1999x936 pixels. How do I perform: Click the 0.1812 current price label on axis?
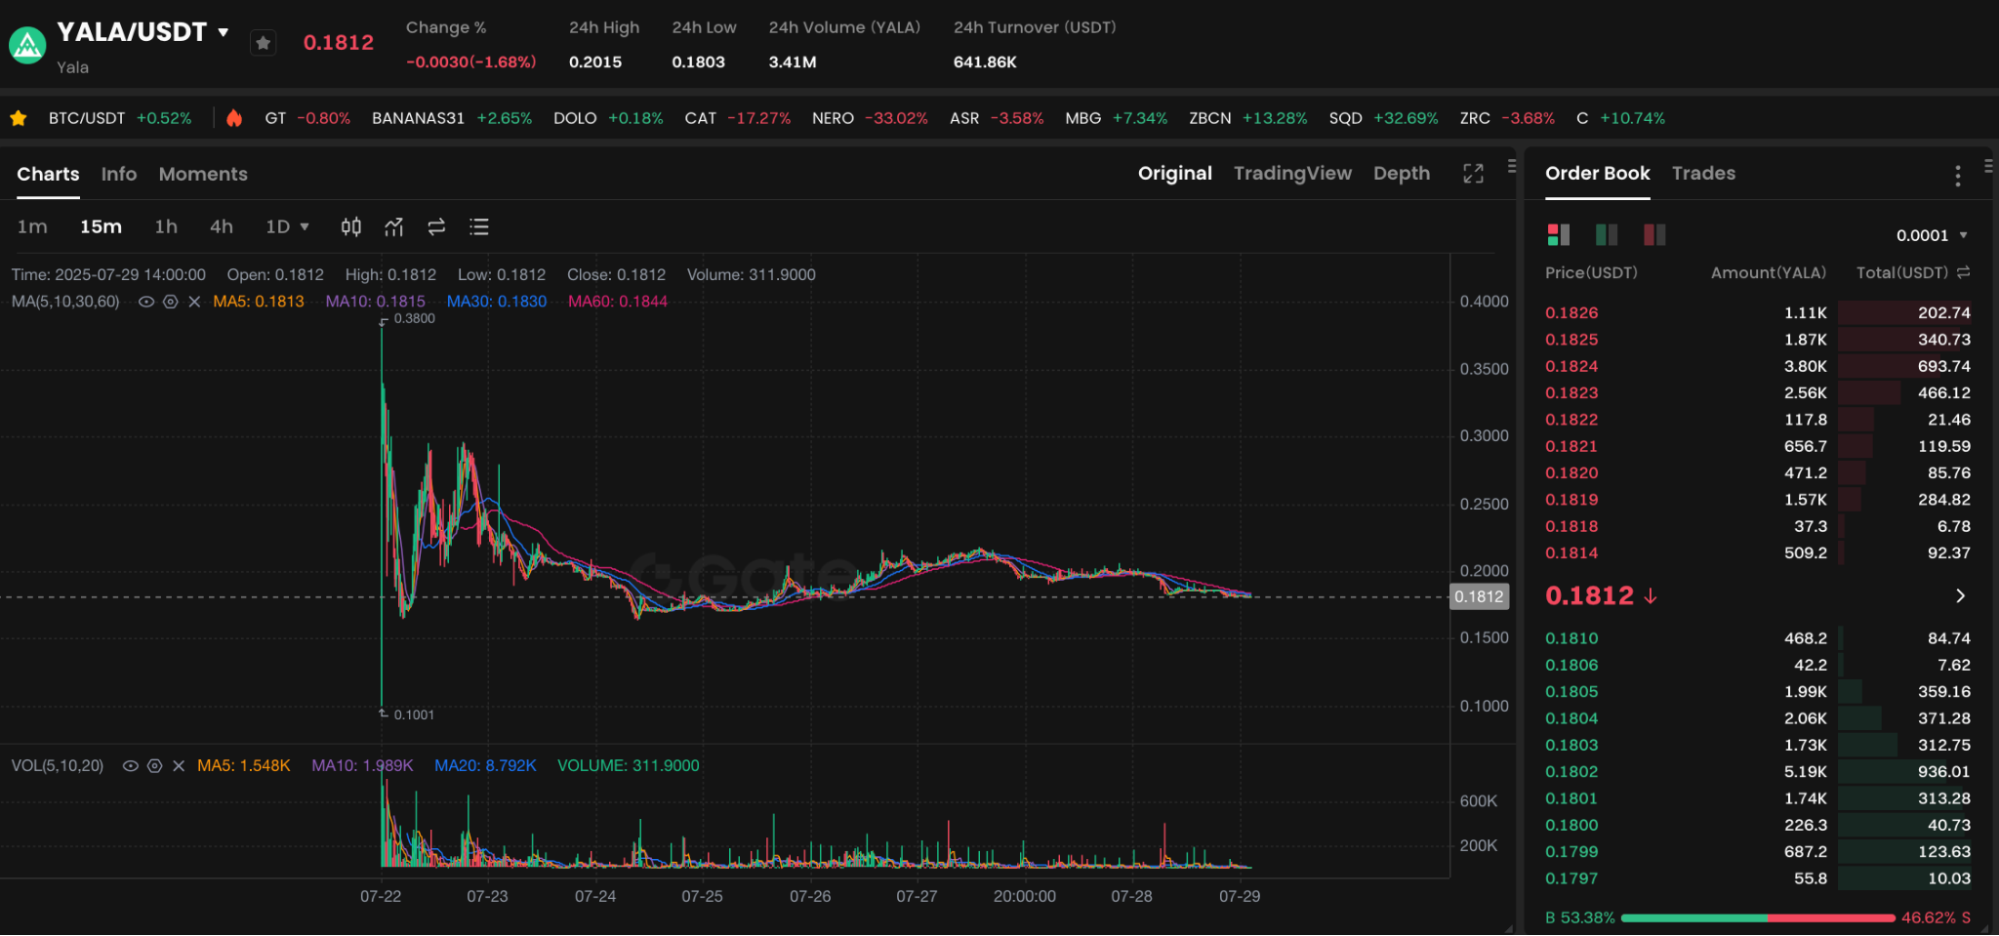(1479, 597)
